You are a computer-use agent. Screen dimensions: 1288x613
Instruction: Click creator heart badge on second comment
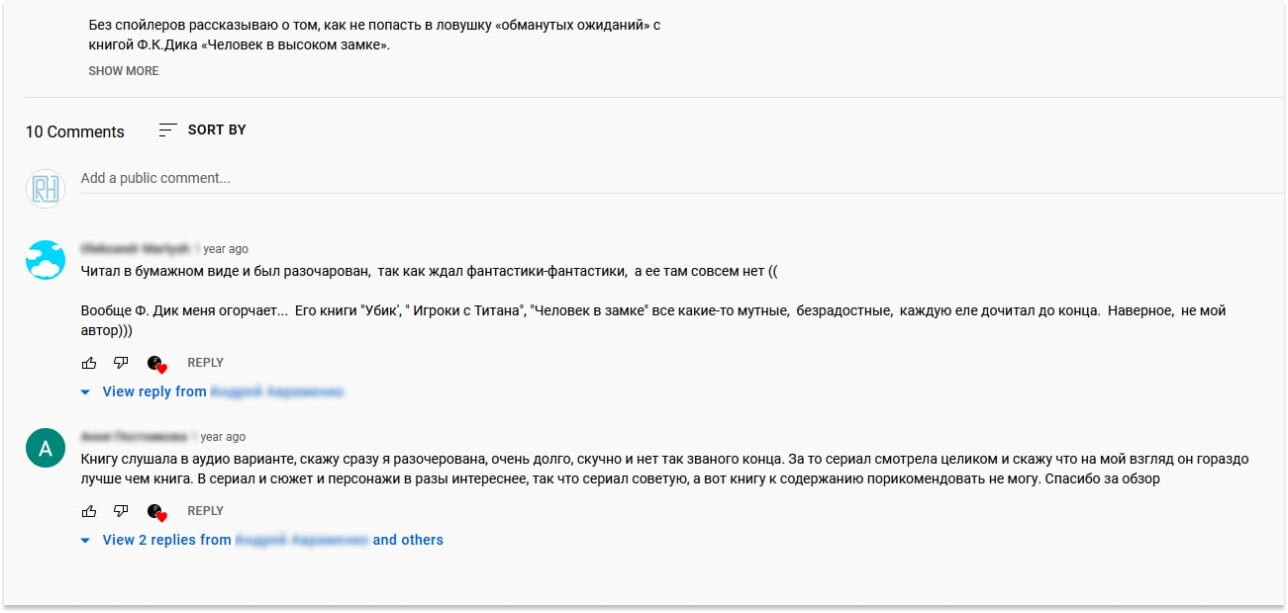point(156,512)
